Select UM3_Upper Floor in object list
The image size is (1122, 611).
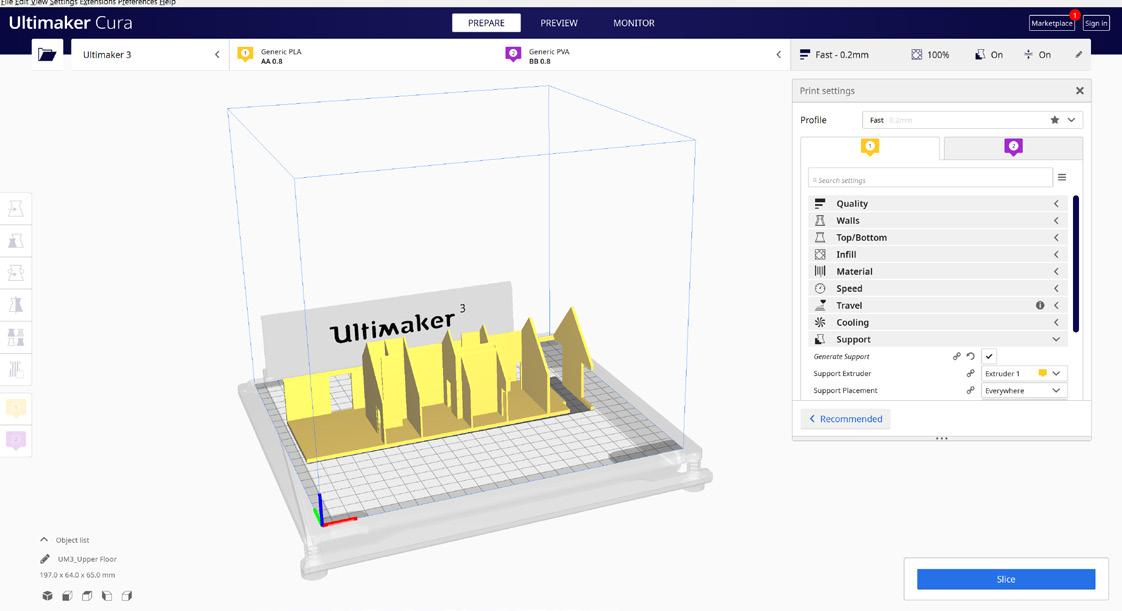(x=87, y=559)
